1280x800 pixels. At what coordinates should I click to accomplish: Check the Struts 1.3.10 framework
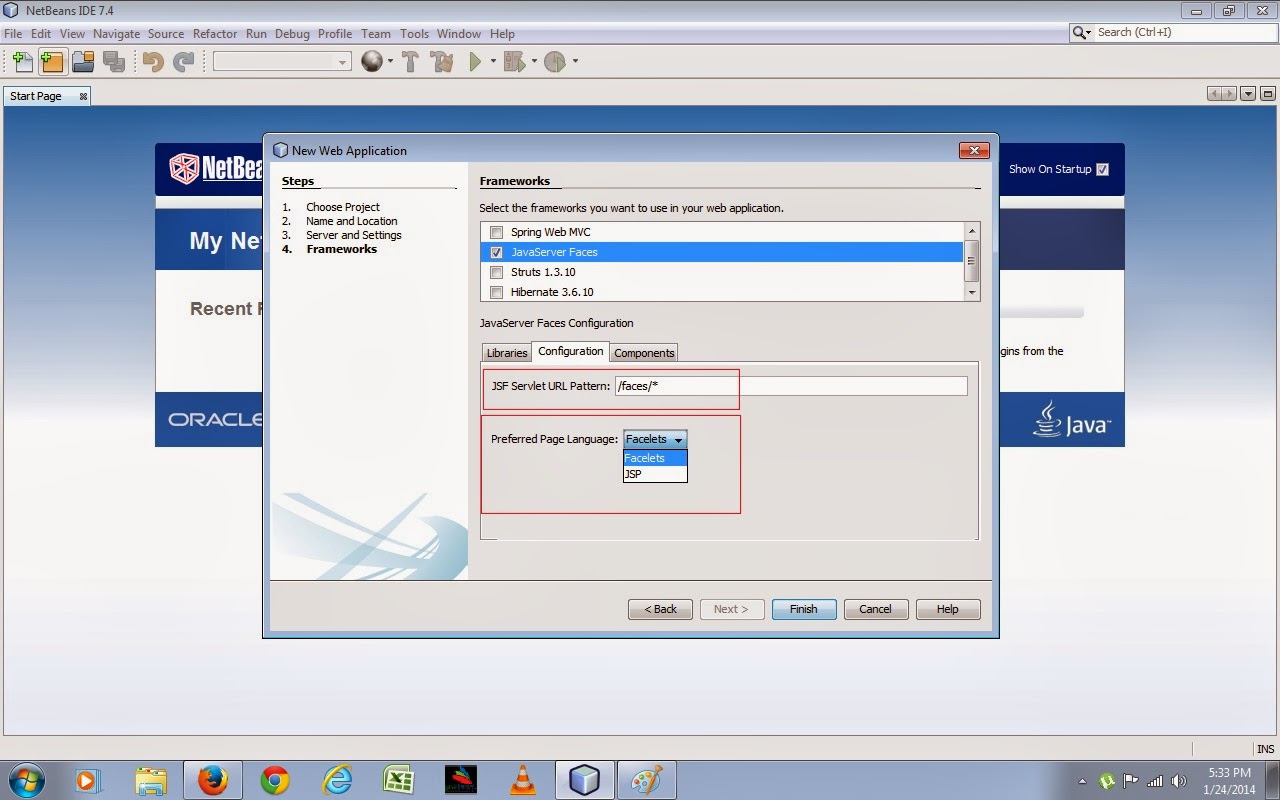497,272
